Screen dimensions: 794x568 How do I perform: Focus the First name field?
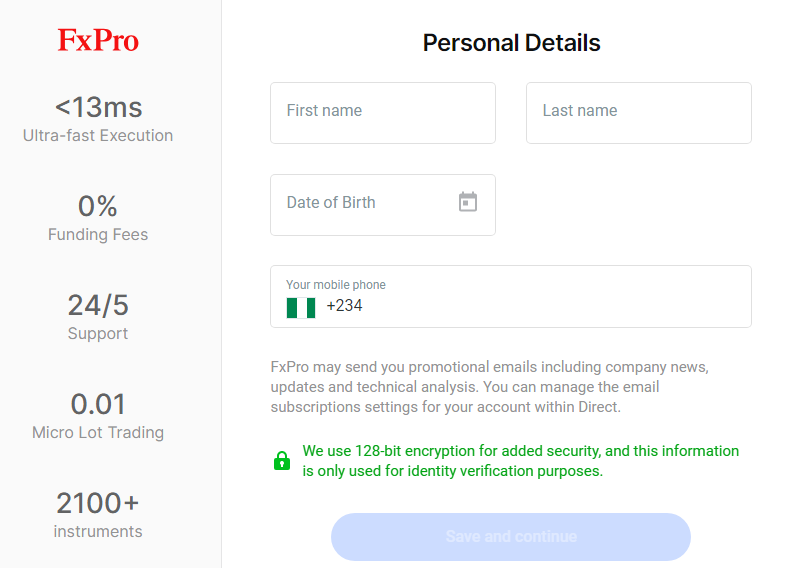382,112
